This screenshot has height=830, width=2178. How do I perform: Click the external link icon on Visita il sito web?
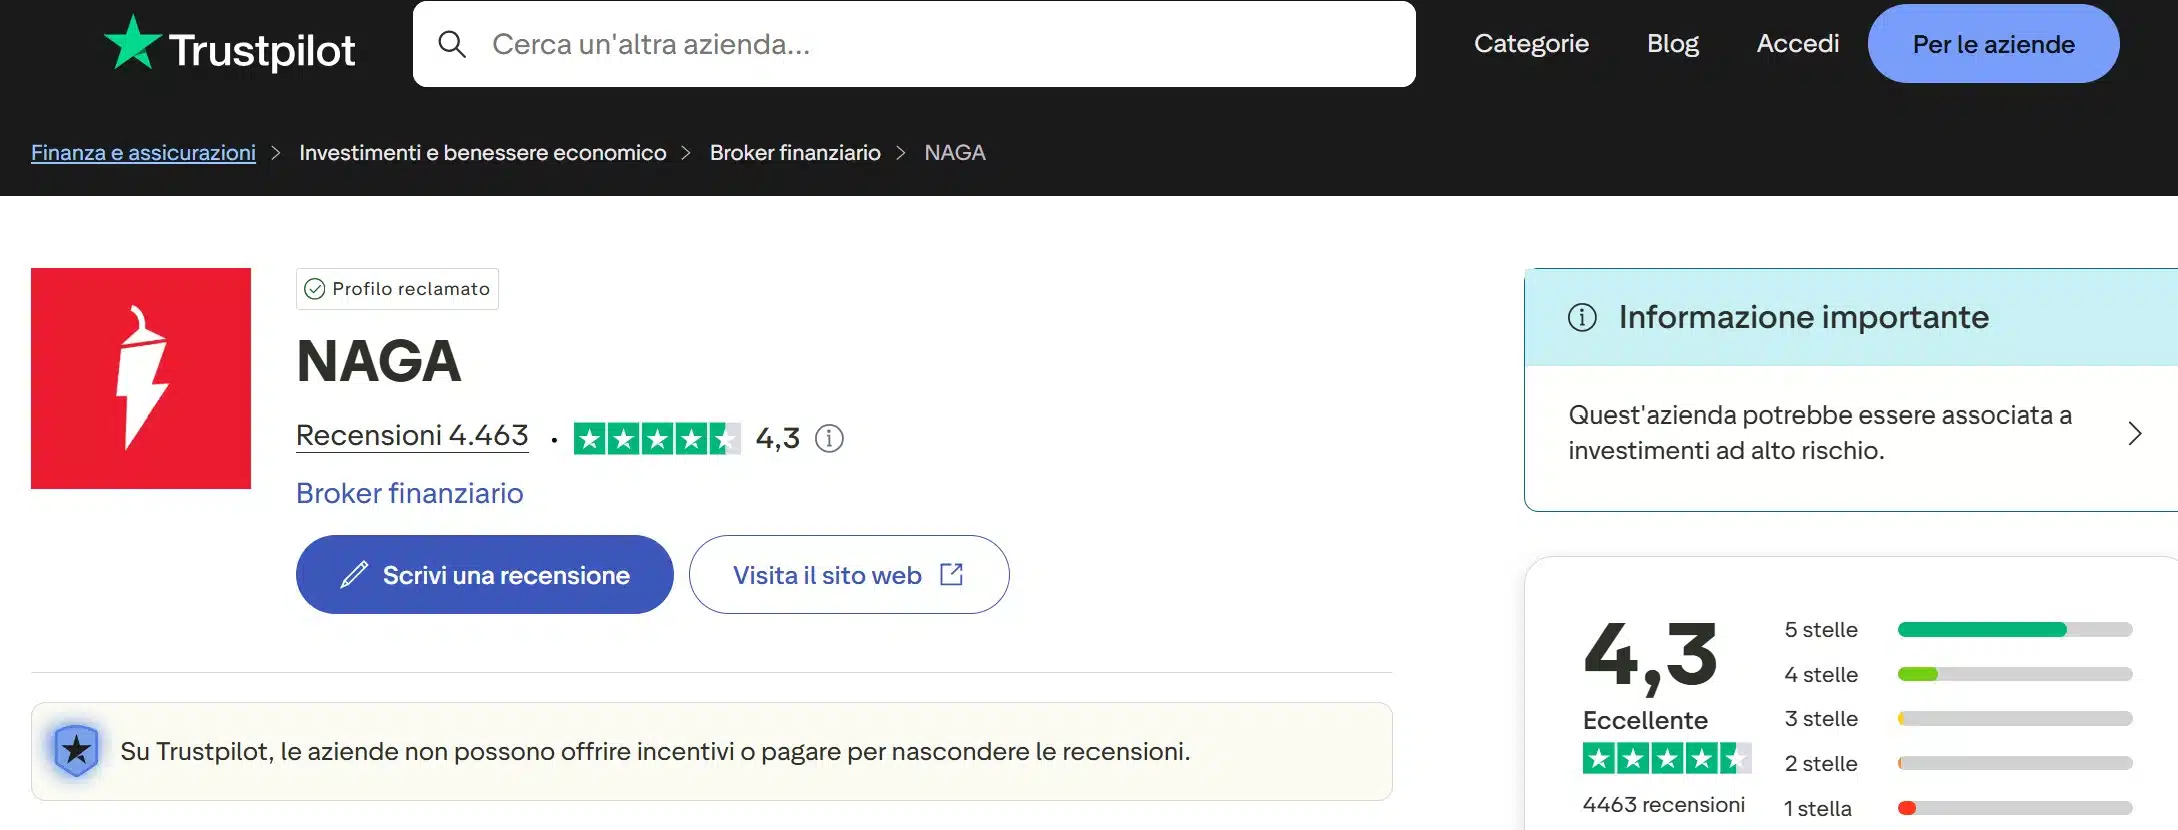click(x=951, y=574)
